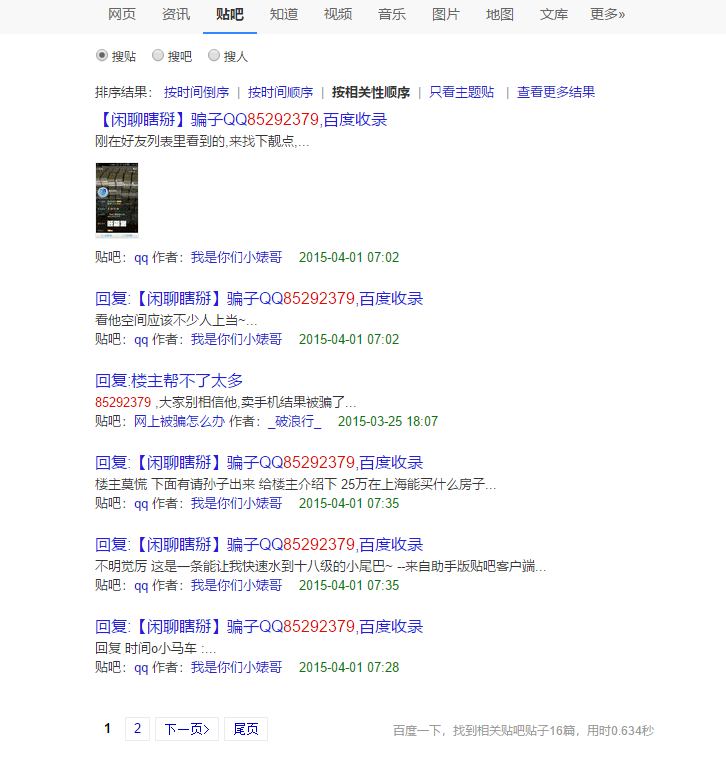
Task: Open reply result with snippet 不明觉厉
Action: pos(259,544)
